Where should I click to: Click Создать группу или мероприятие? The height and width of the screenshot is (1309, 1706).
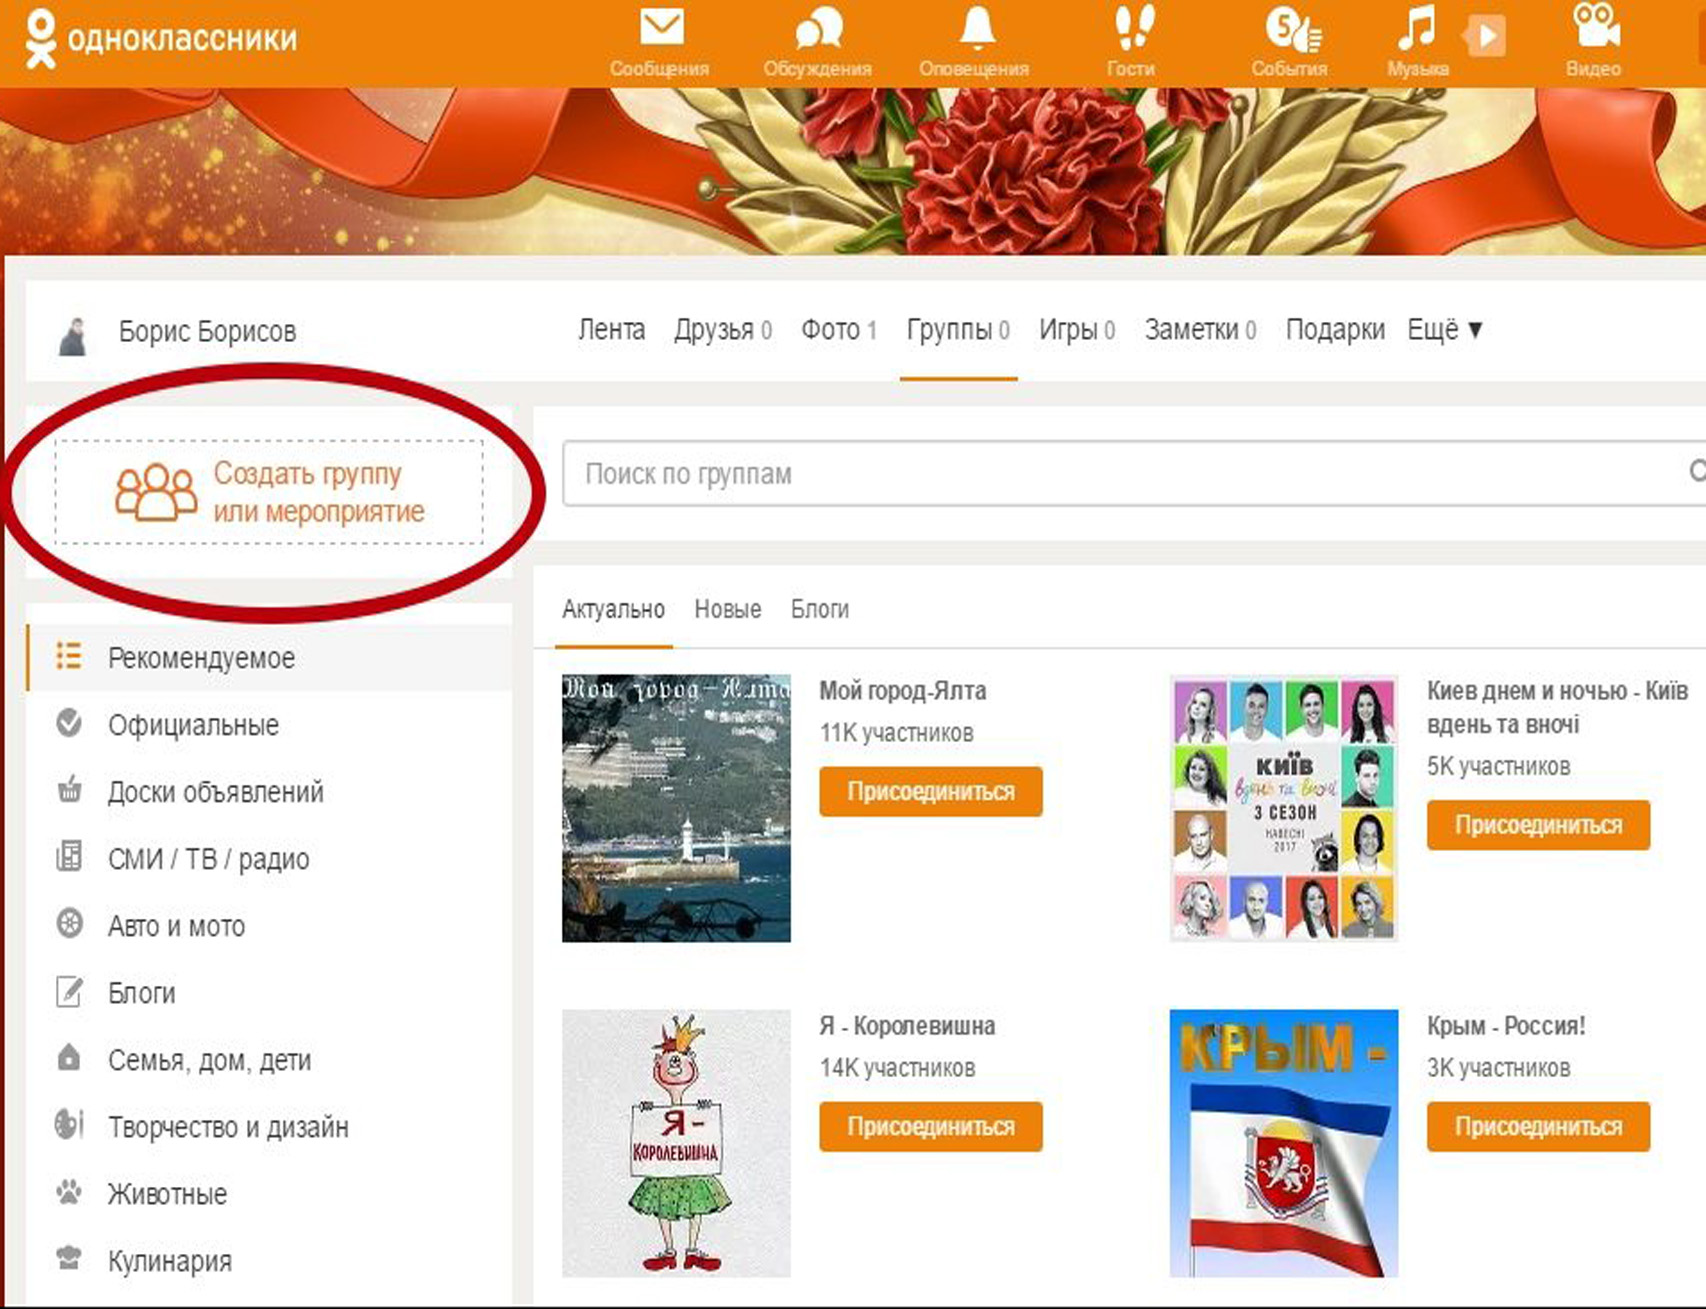click(269, 492)
